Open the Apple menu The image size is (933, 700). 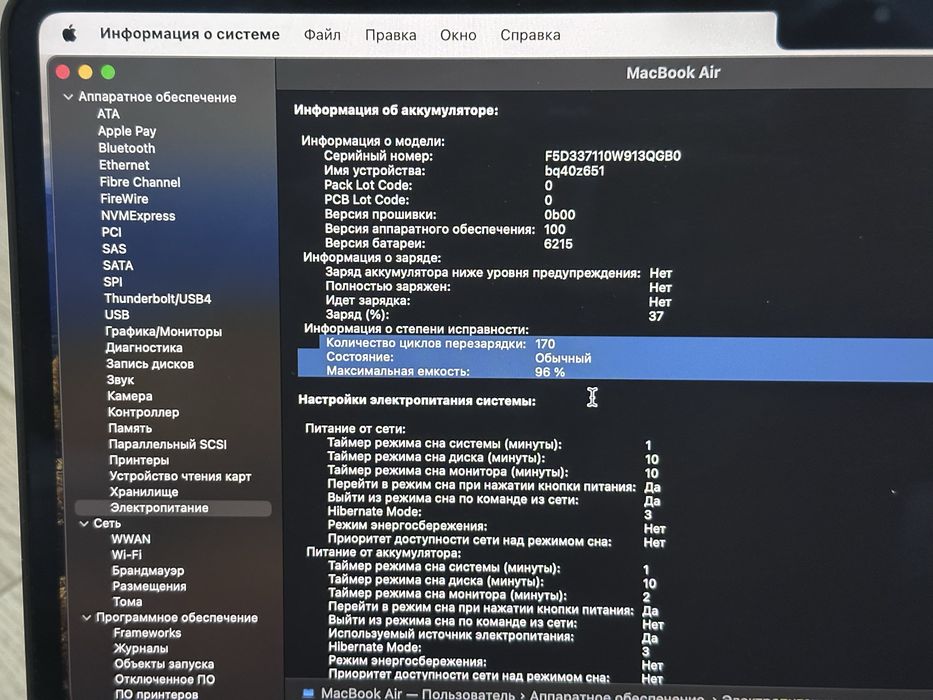(x=70, y=34)
